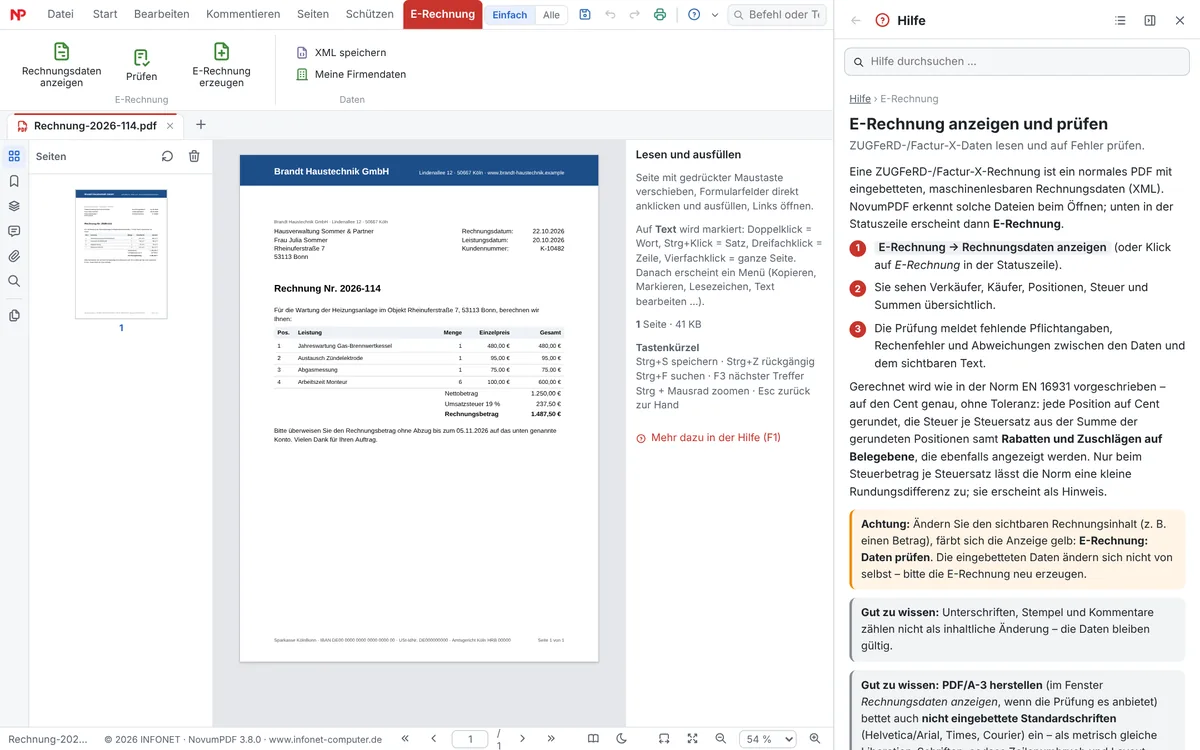Click the Hilfe breadcrumb link
Image resolution: width=1200 pixels, height=750 pixels.
tap(860, 99)
